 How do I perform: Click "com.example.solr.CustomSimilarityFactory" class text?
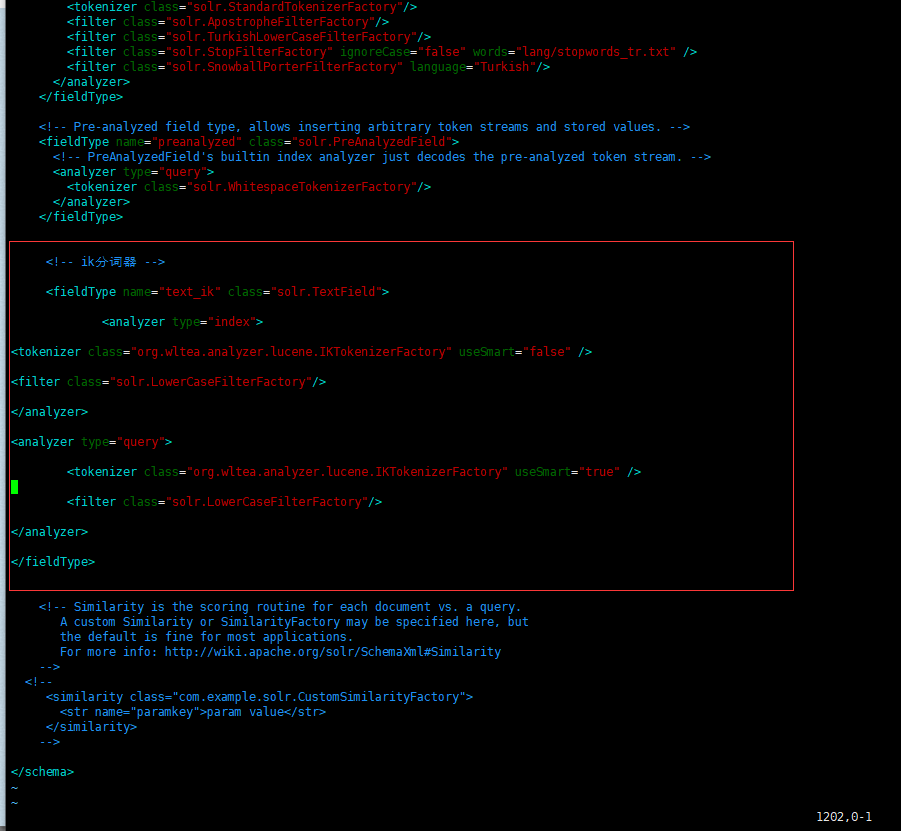click(319, 697)
